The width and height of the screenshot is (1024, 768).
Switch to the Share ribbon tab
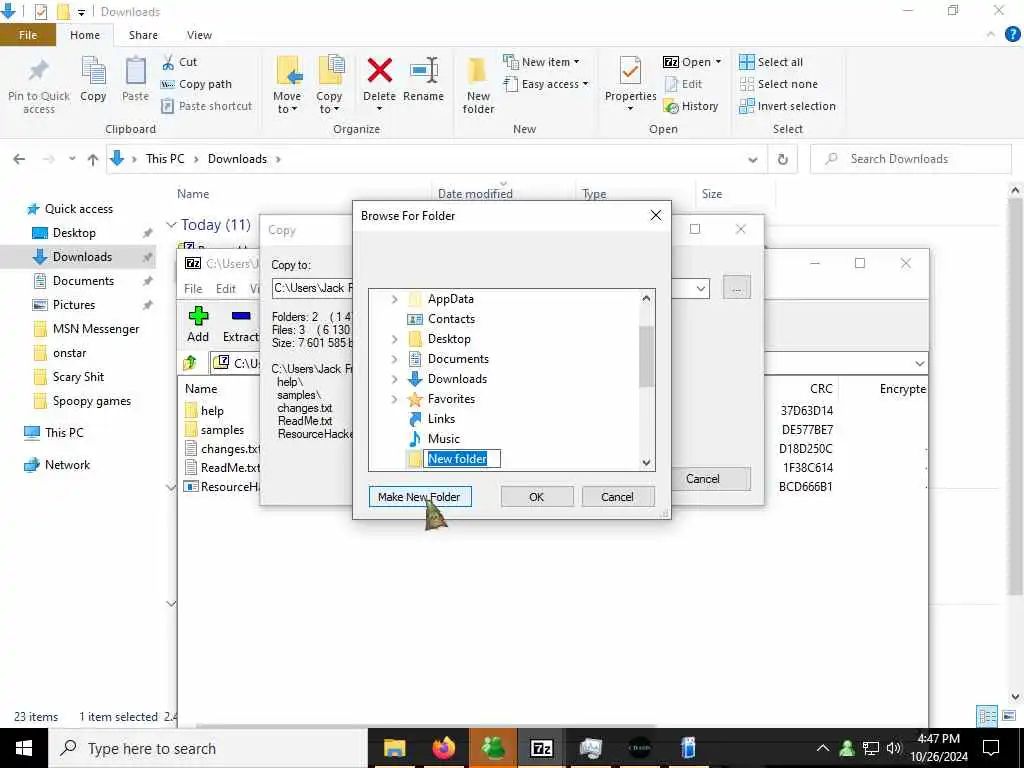click(143, 35)
